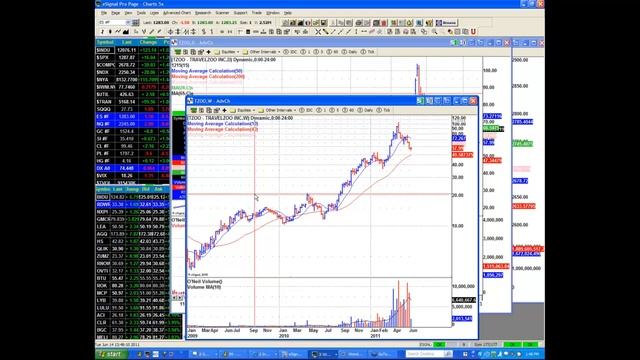Open Equities dropdown in TZOO,D window
Screen dimensions: 640x360
click(x=227, y=52)
